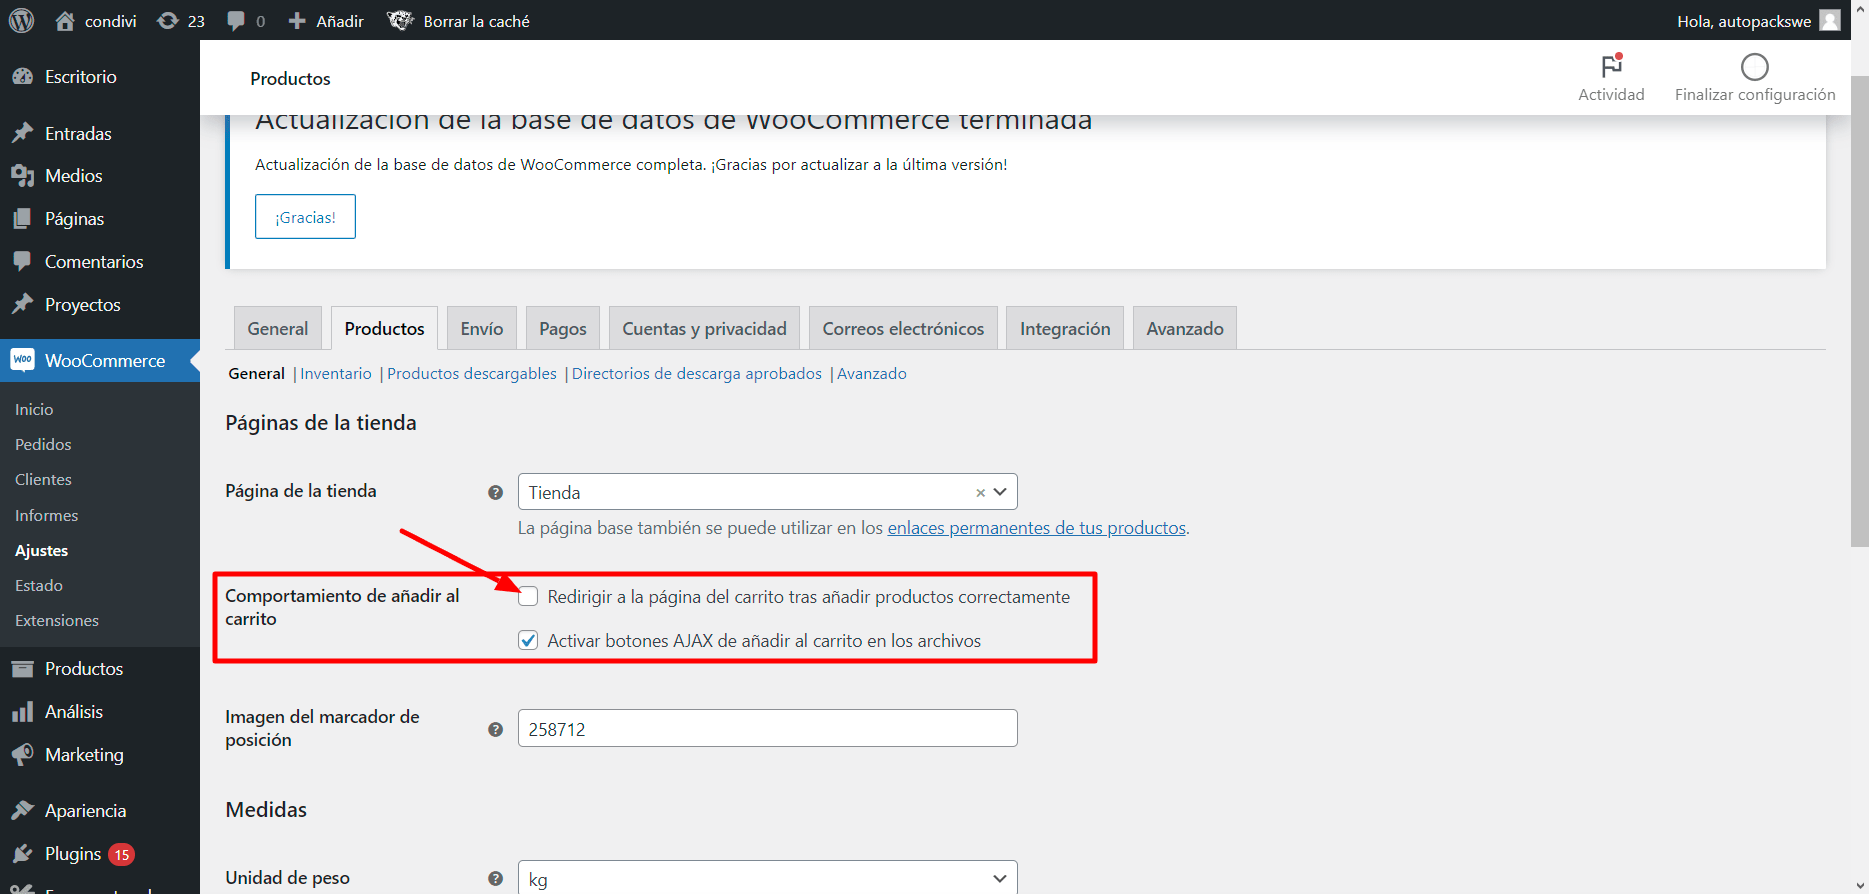Click the Marketing megaphone icon
The image size is (1869, 894).
pos(22,755)
